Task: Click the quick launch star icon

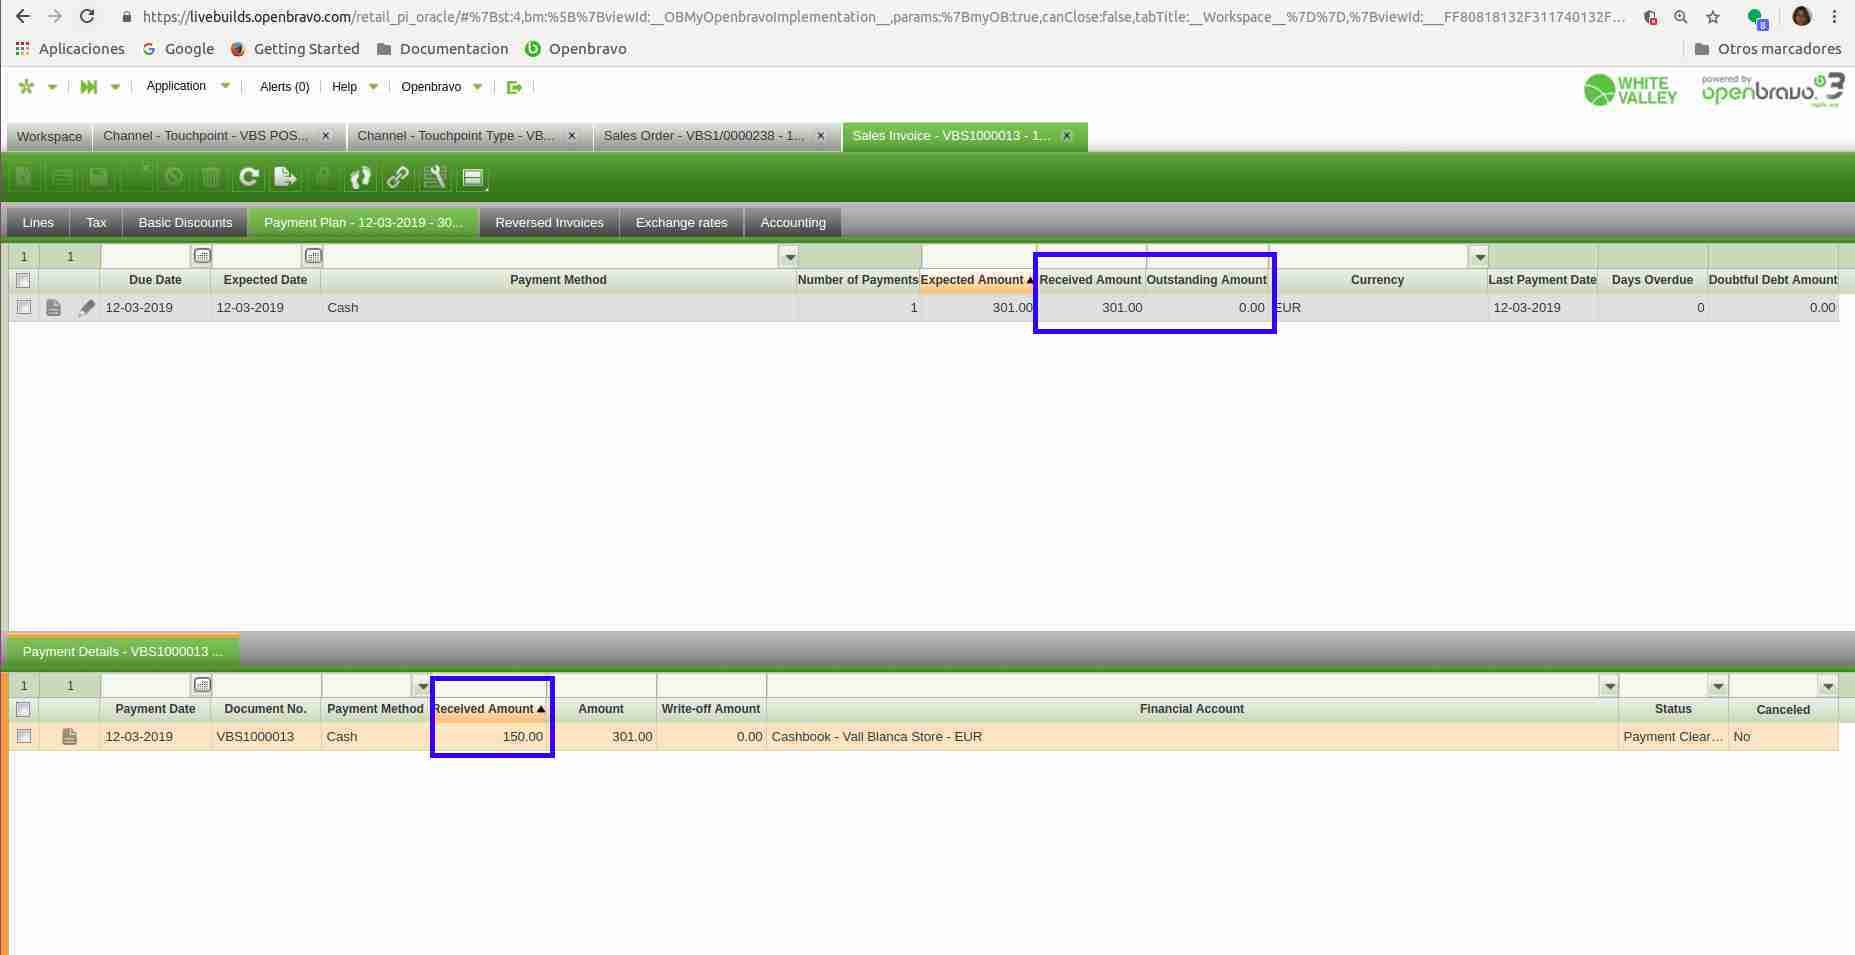Action: [27, 87]
